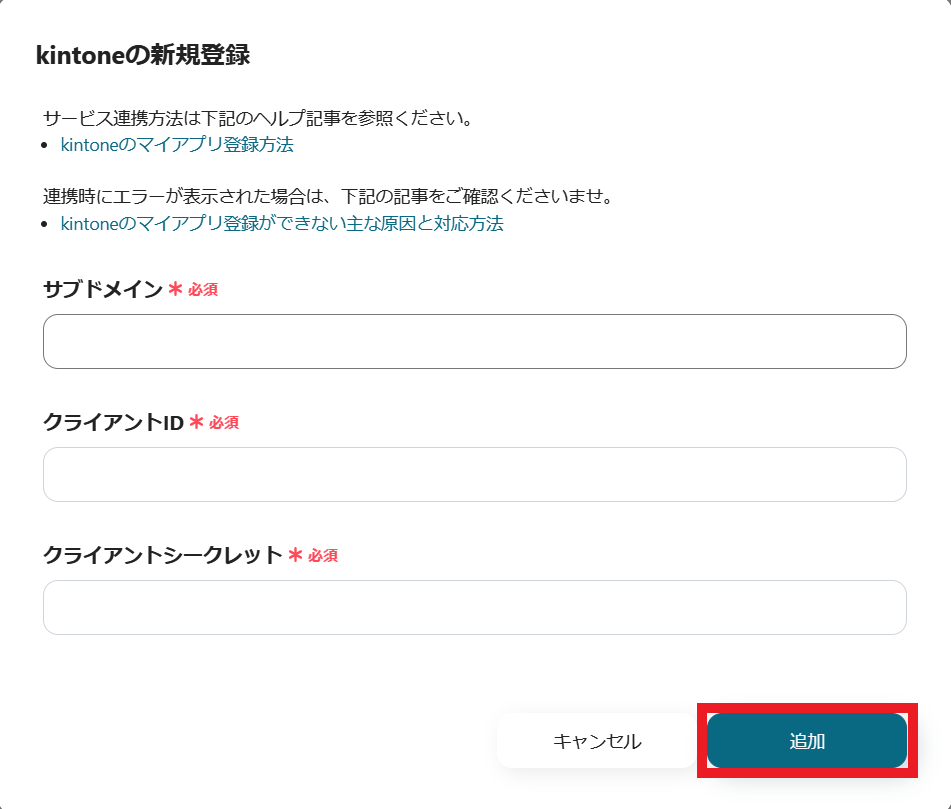Dismiss the dialog via キャンセル
951x809 pixels.
tap(597, 740)
